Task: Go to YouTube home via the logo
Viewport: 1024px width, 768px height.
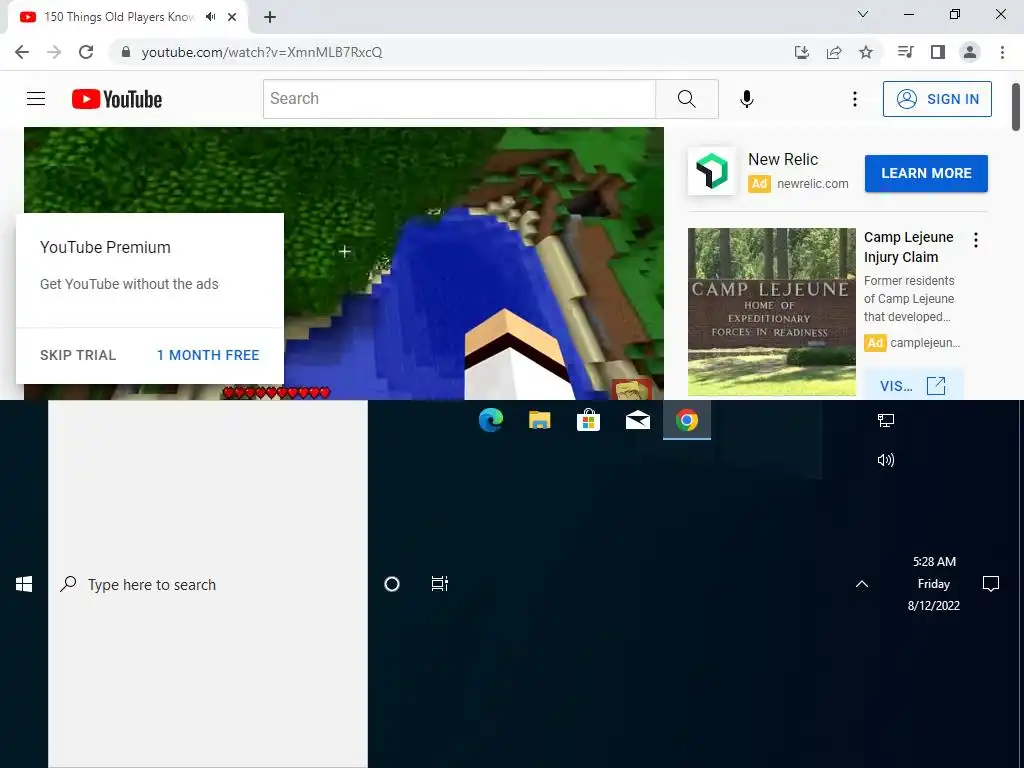Action: tap(117, 99)
